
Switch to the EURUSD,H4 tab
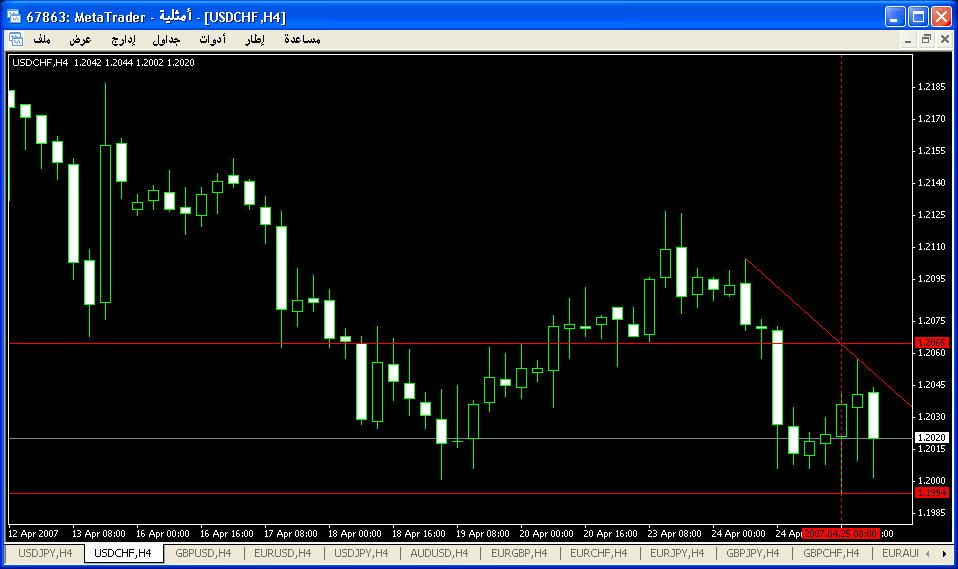(x=283, y=553)
